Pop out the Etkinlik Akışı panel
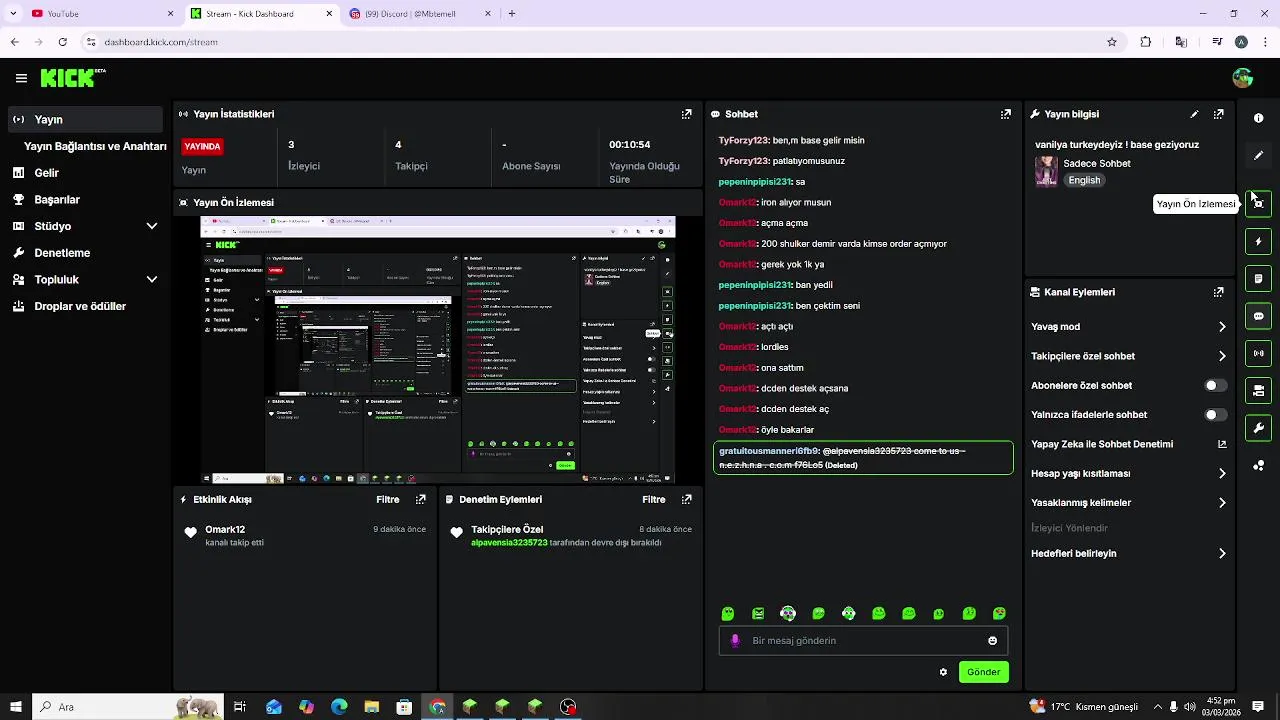 coord(420,499)
